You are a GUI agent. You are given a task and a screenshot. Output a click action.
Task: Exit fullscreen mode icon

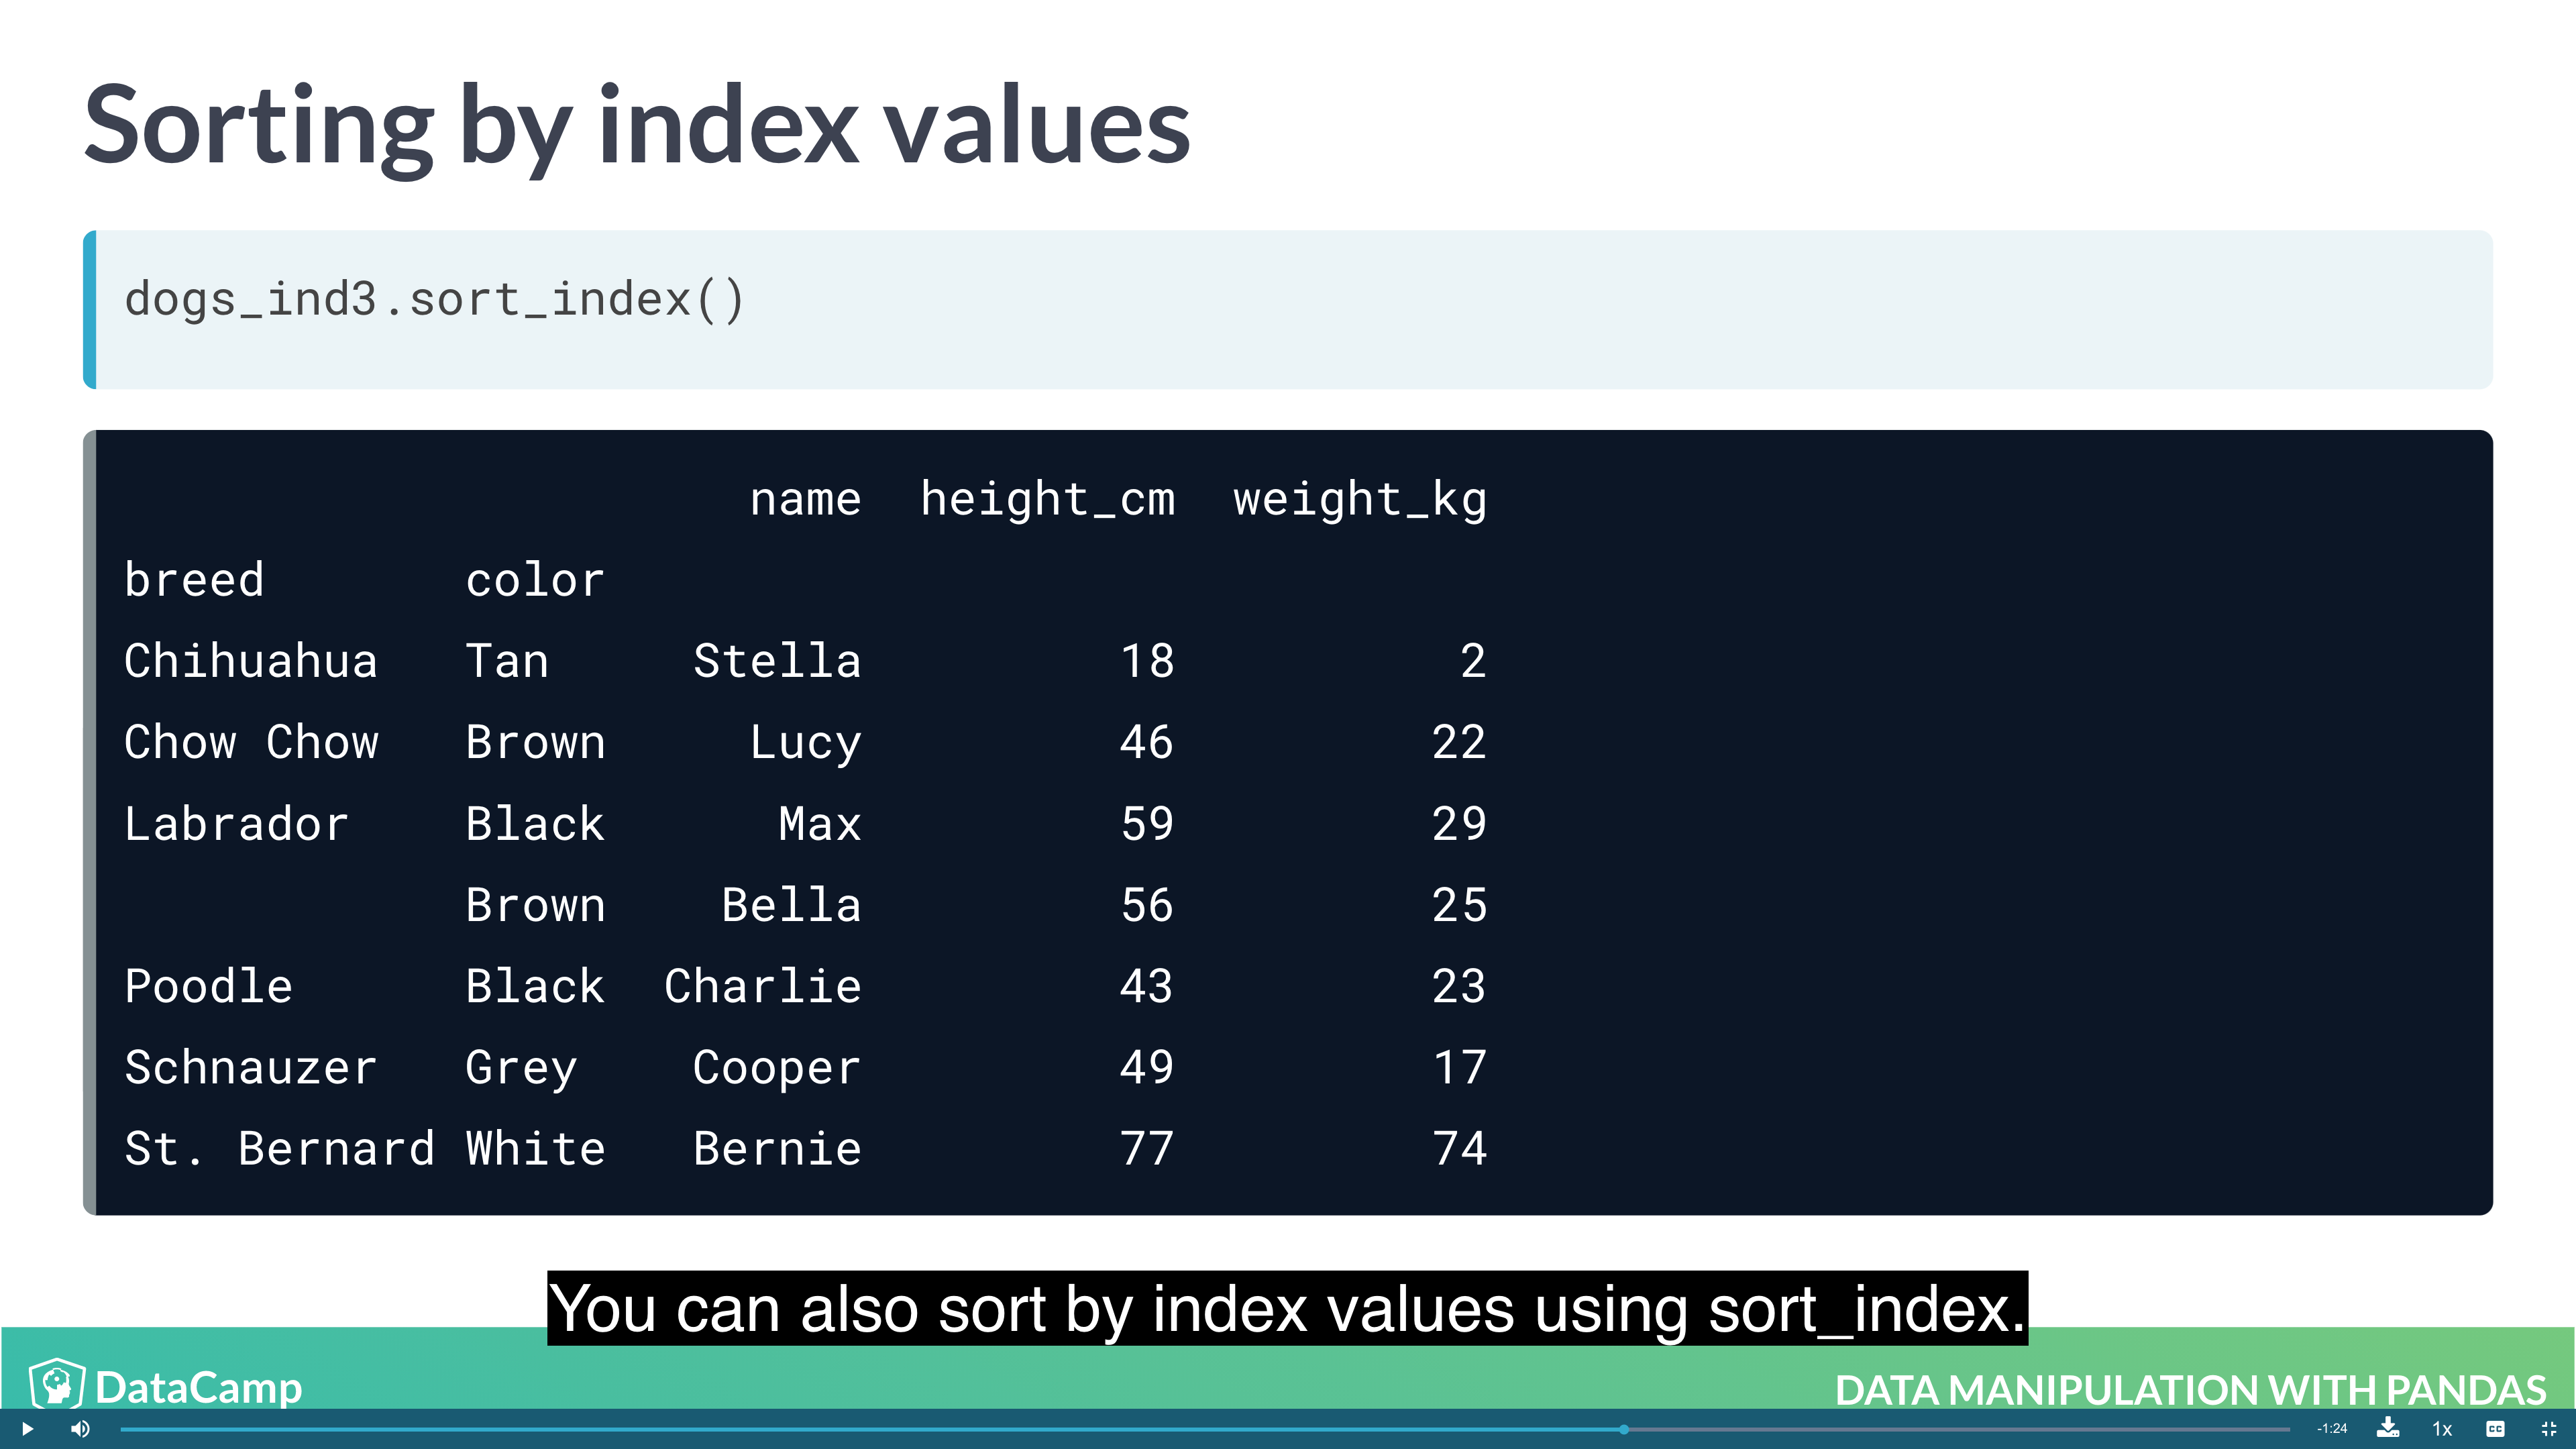[2548, 1428]
